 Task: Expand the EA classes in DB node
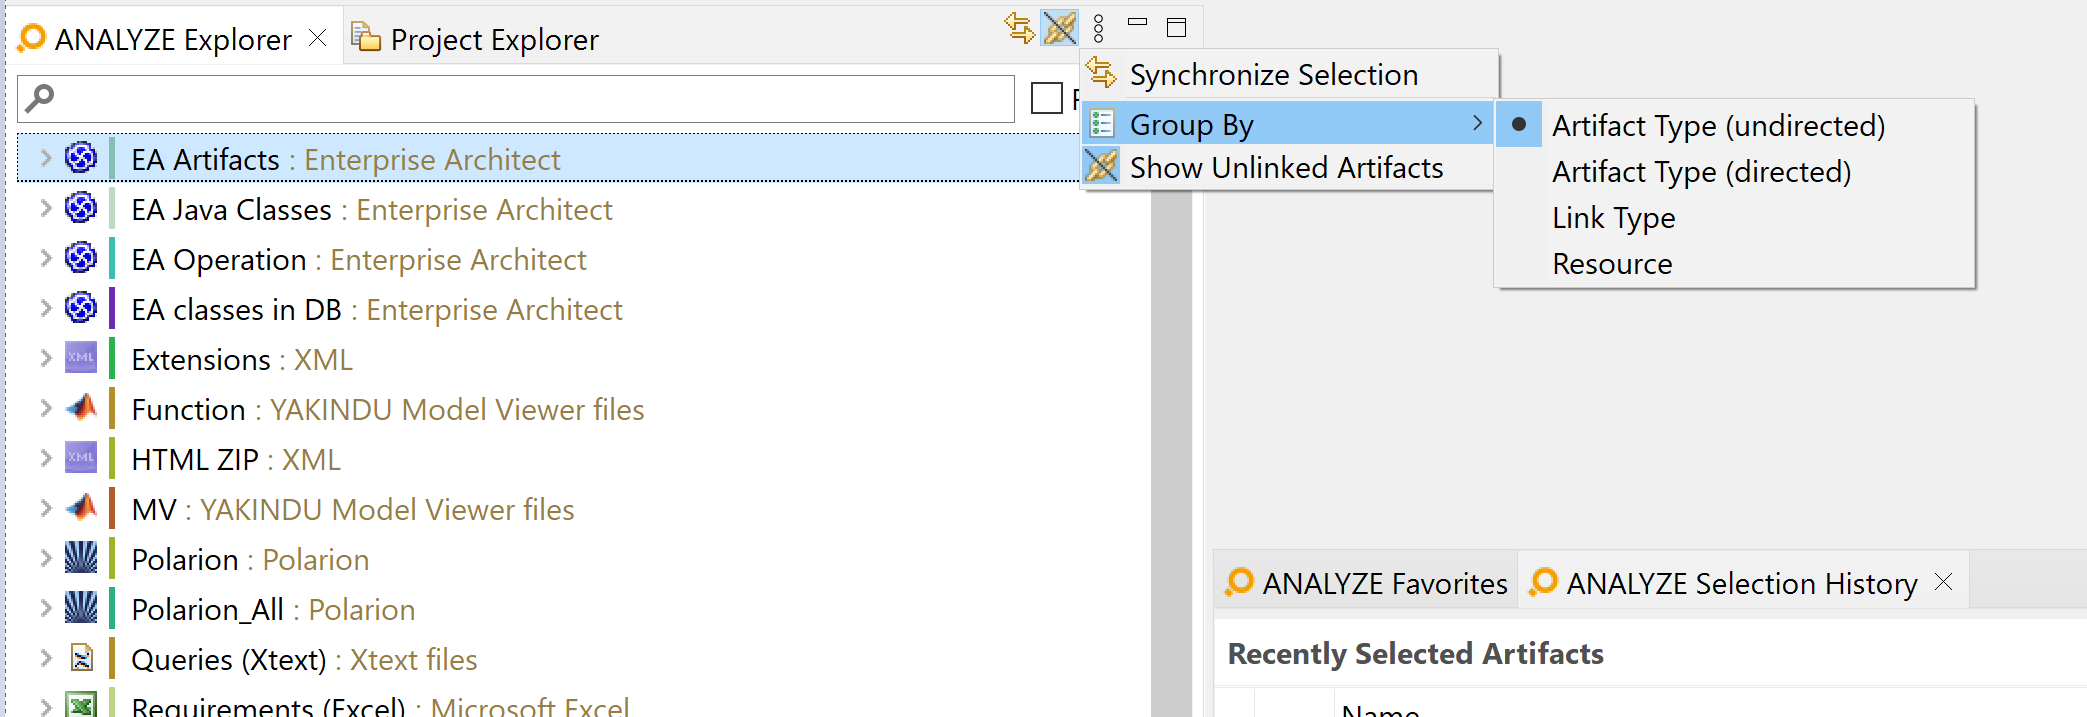[45, 307]
